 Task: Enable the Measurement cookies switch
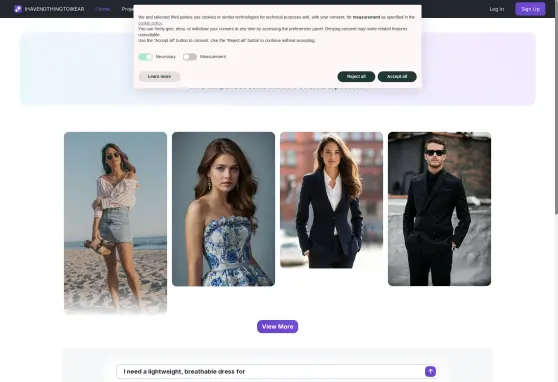point(190,57)
